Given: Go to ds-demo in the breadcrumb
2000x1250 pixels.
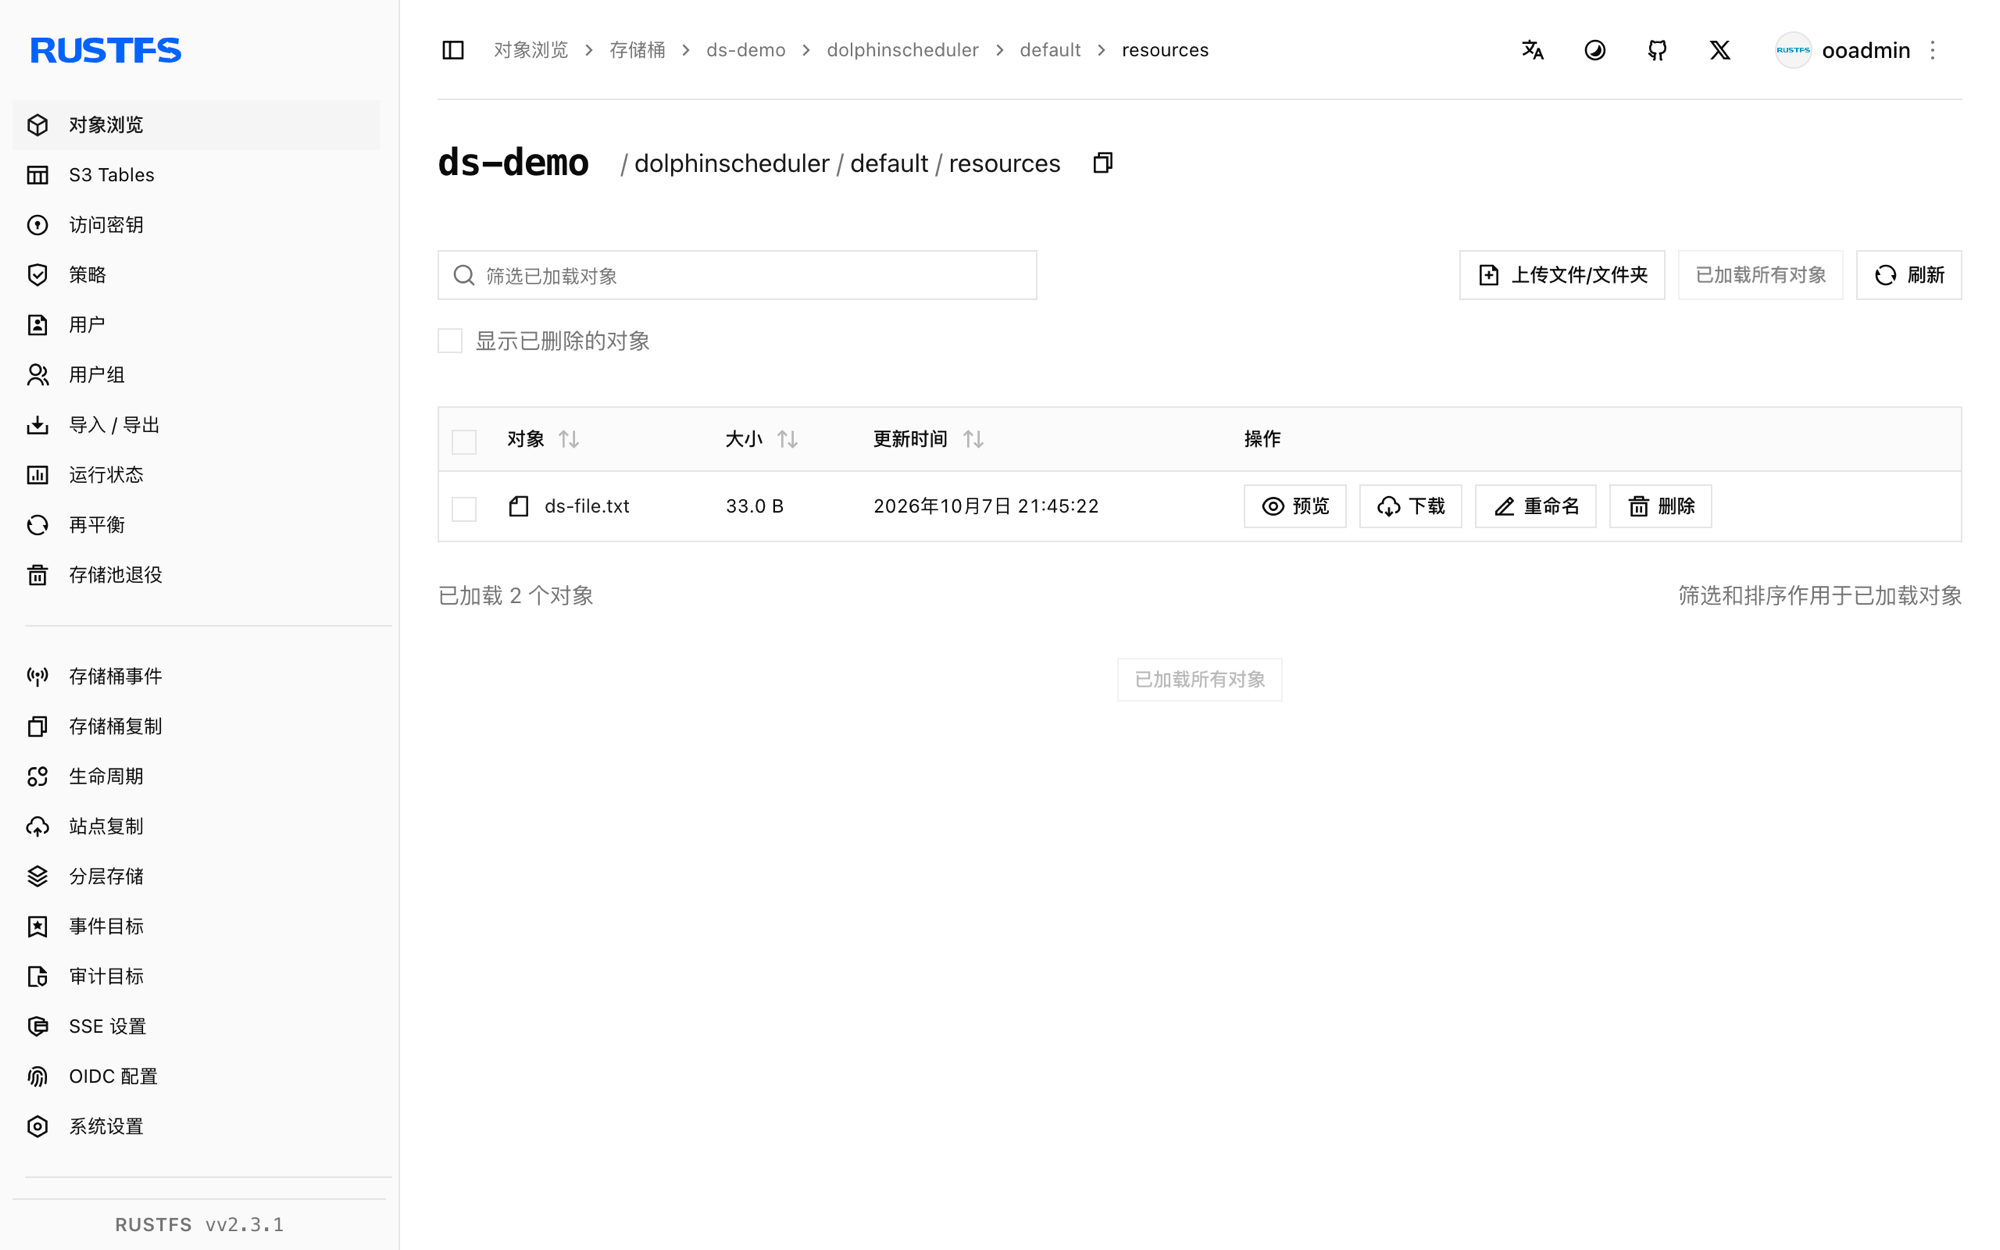Looking at the screenshot, I should tap(746, 50).
